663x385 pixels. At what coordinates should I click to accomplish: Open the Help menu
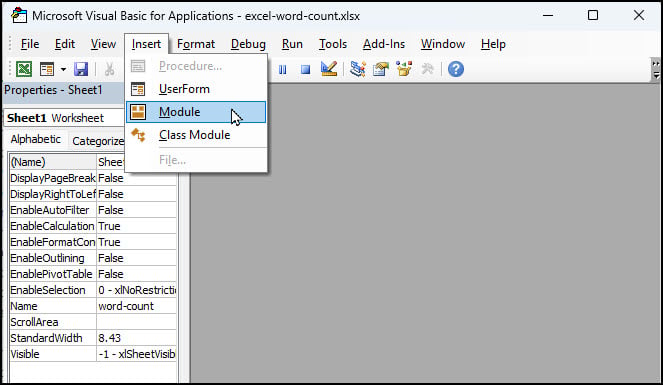pos(493,44)
